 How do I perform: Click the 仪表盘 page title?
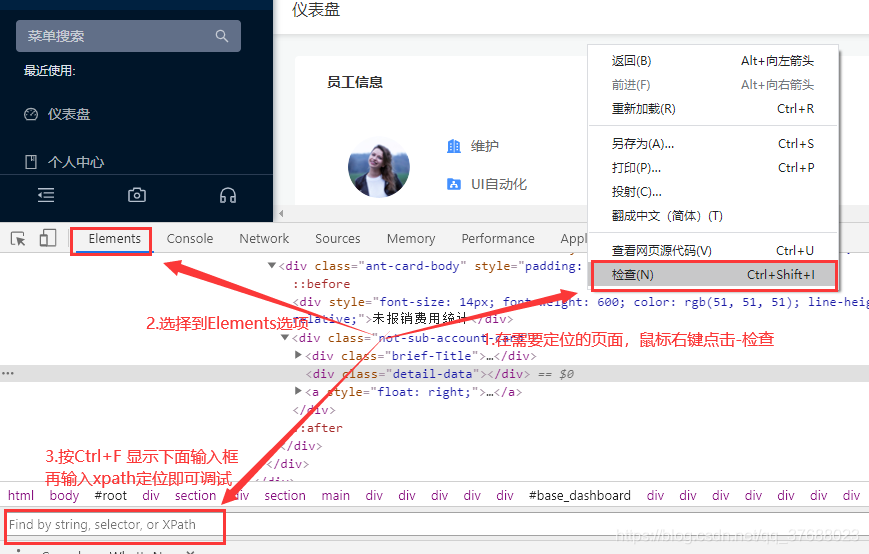tap(316, 9)
